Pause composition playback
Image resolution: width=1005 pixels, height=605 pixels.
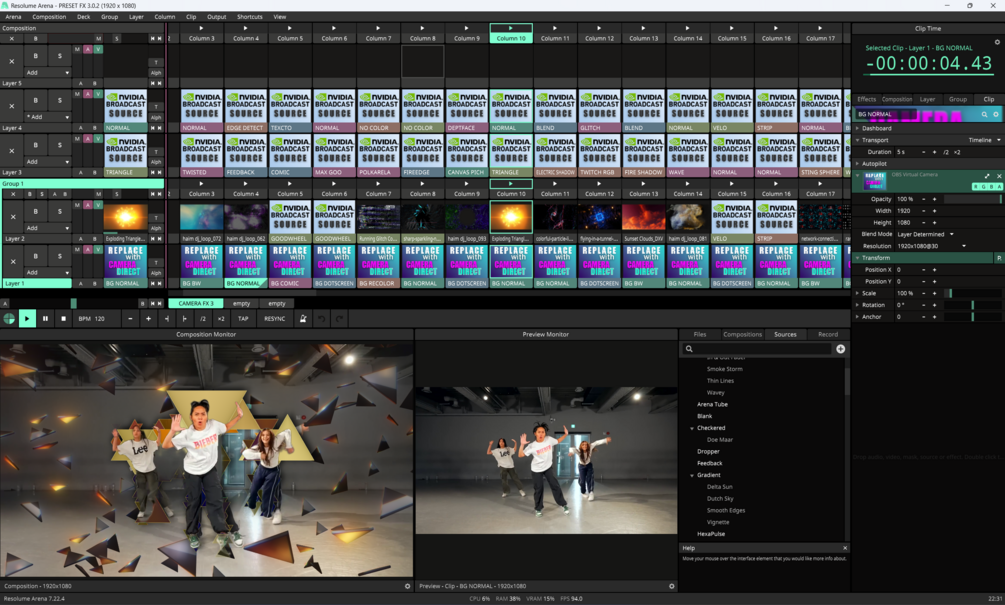coord(46,318)
